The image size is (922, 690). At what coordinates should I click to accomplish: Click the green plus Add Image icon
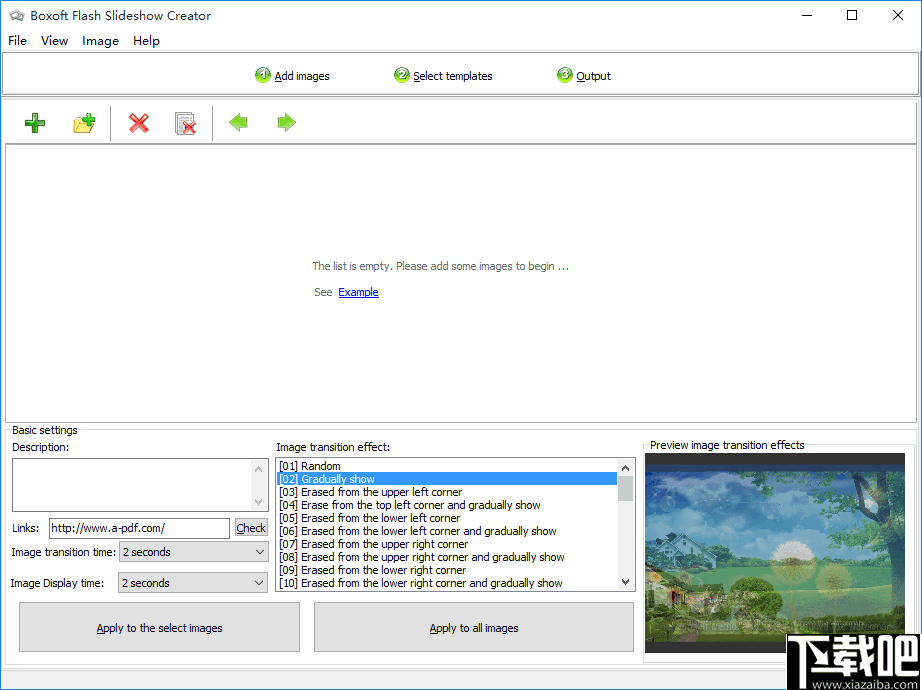34,122
